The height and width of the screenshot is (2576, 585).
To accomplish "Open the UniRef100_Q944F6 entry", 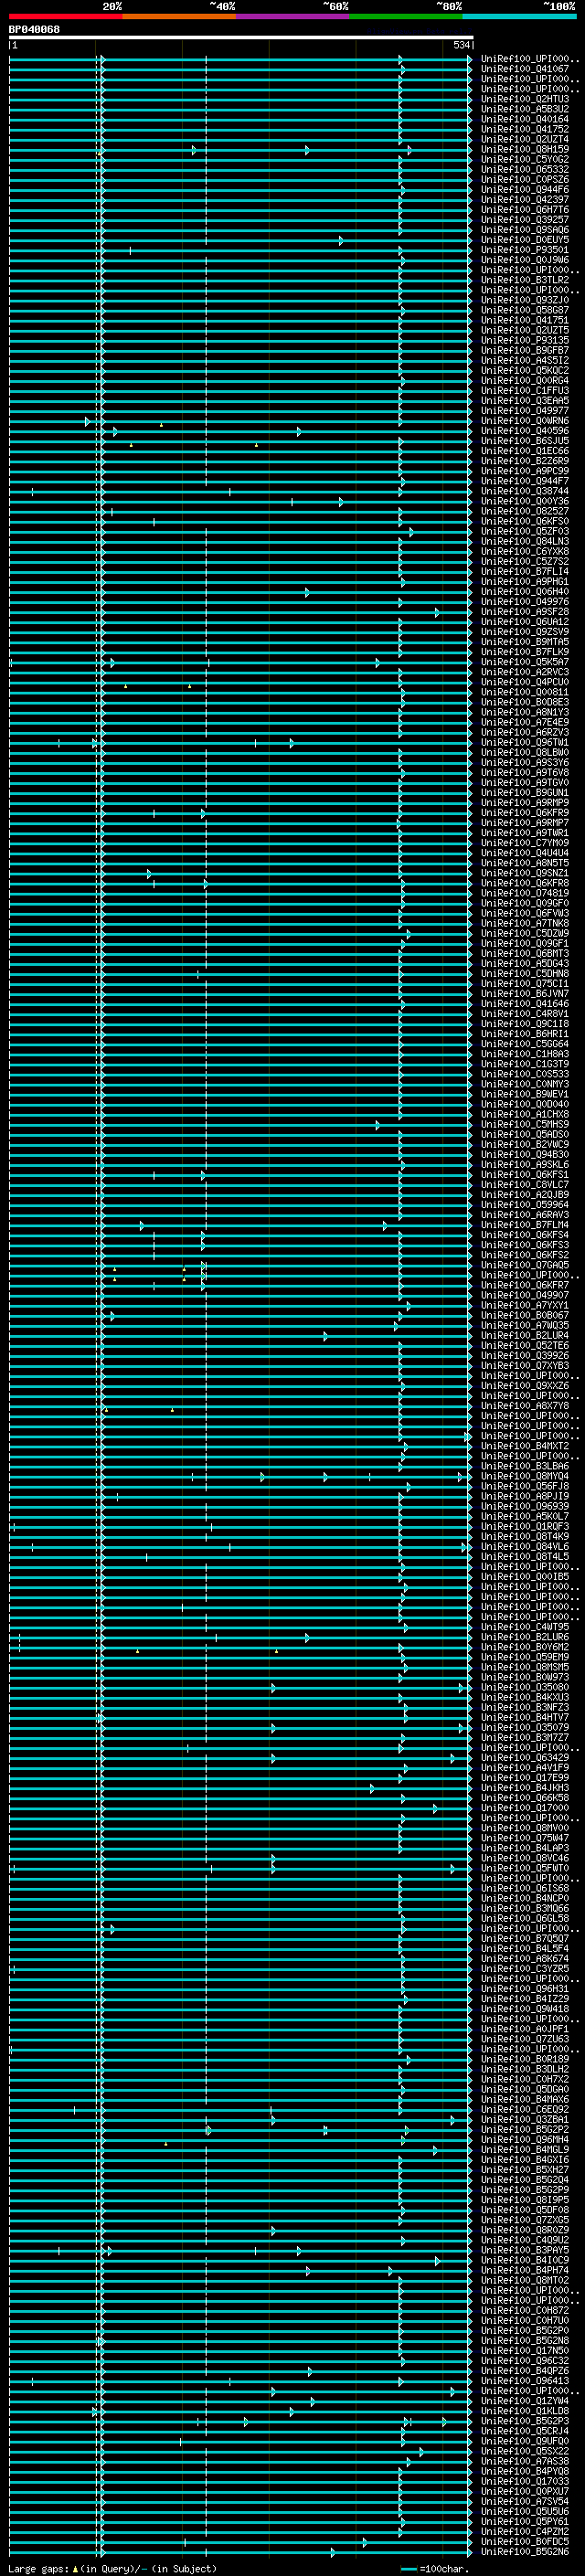I will coord(525,190).
